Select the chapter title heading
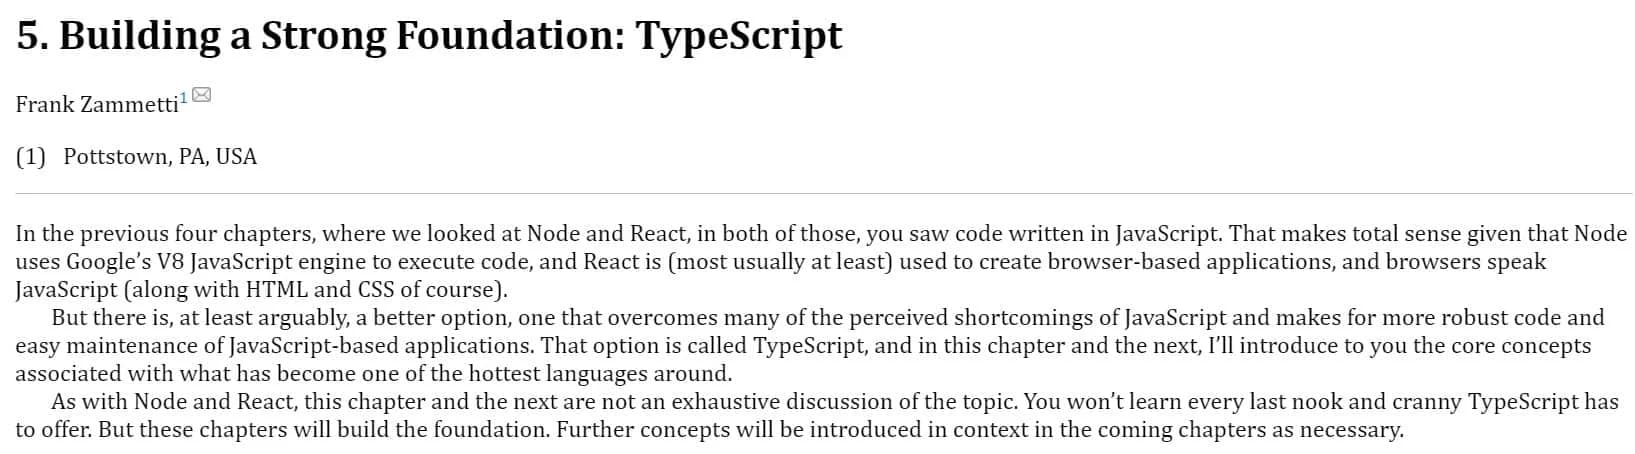 click(x=430, y=36)
